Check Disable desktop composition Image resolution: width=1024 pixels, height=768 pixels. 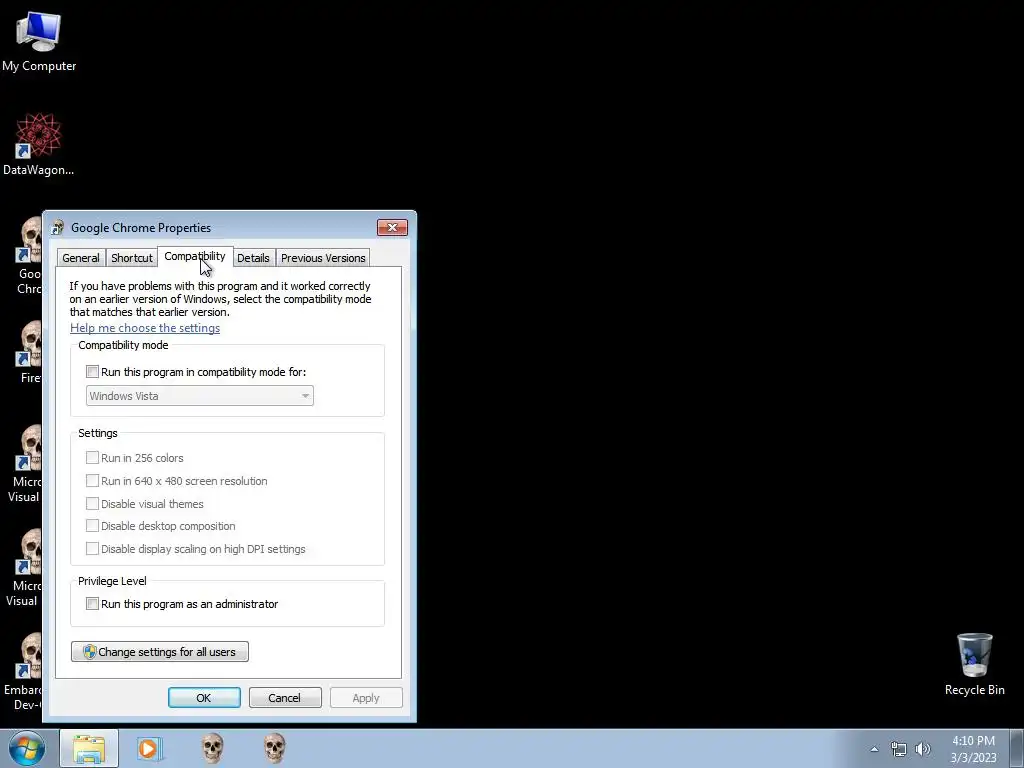[92, 526]
